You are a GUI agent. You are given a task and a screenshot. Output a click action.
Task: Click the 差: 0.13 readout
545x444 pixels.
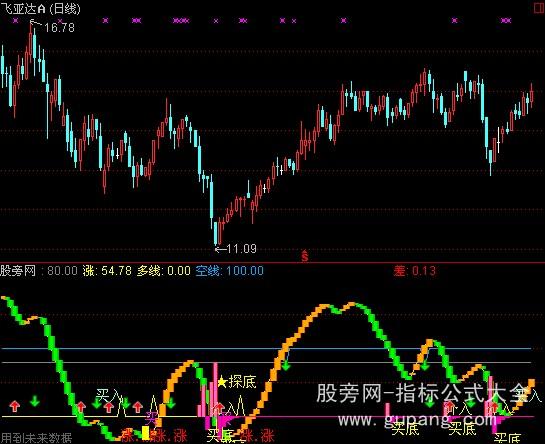(414, 271)
